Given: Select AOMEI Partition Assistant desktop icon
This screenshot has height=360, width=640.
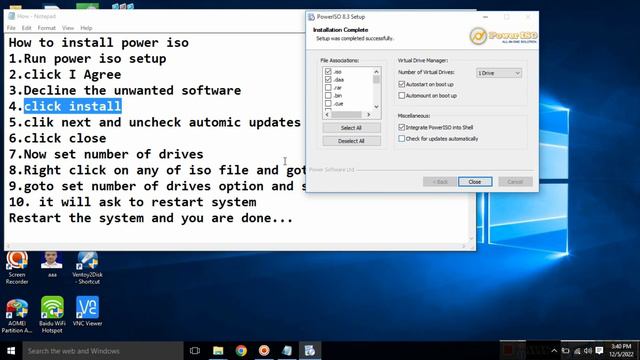Looking at the screenshot, I should [17, 315].
